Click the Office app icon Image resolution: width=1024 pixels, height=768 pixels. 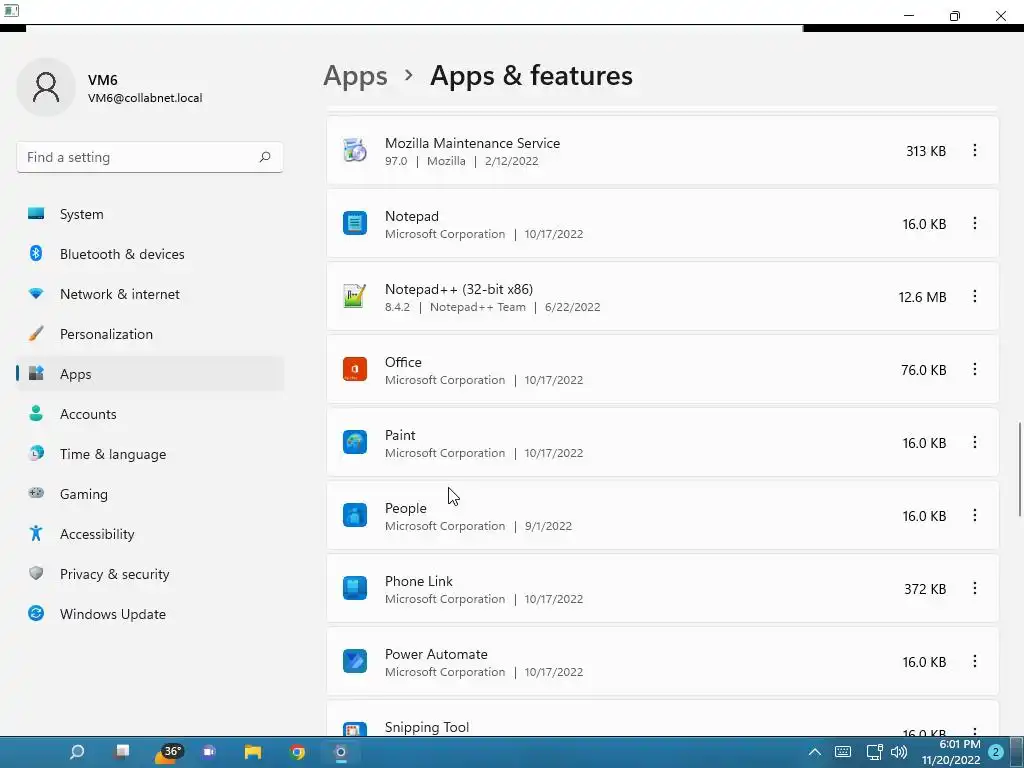coord(355,369)
